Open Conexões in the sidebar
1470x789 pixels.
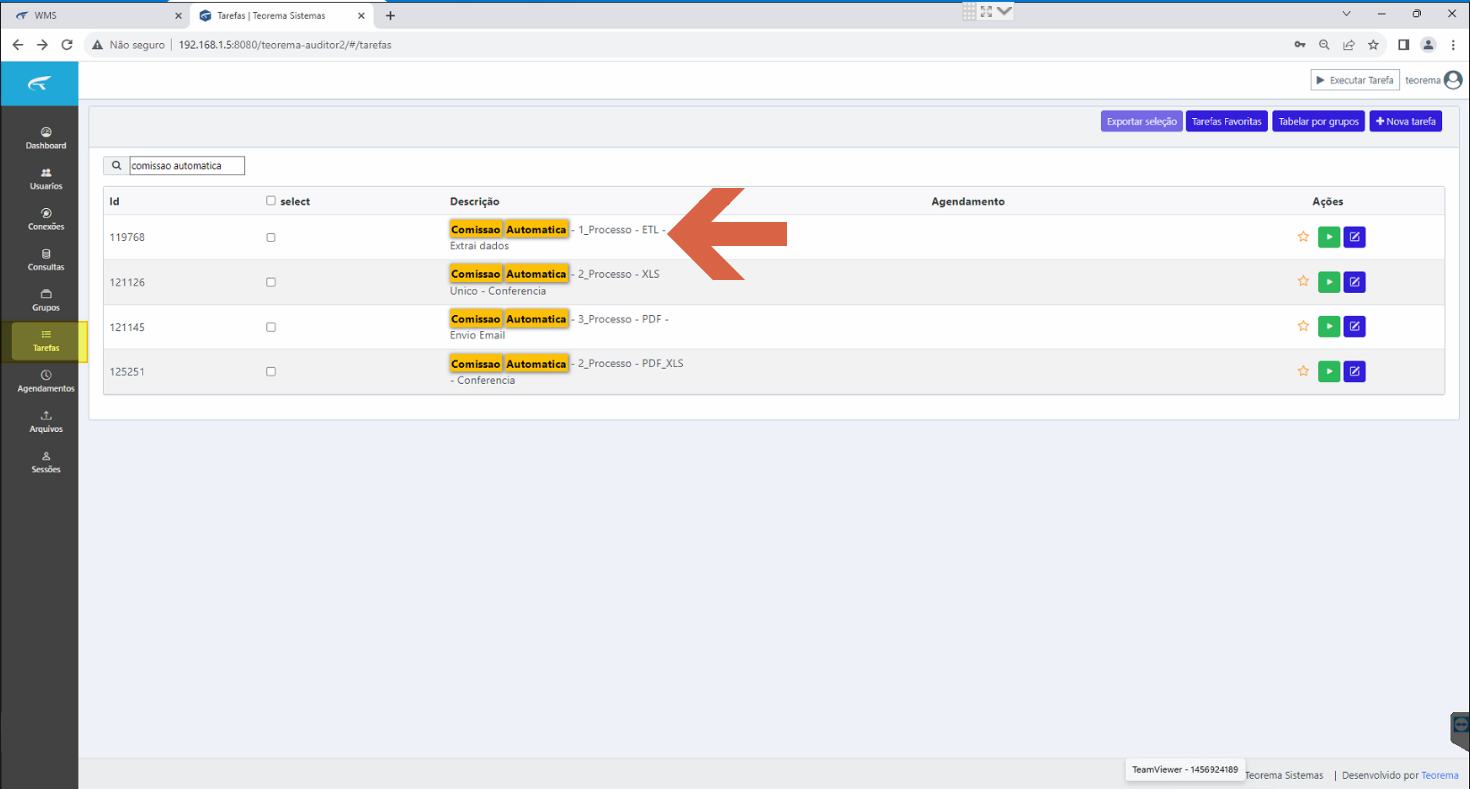tap(46, 219)
